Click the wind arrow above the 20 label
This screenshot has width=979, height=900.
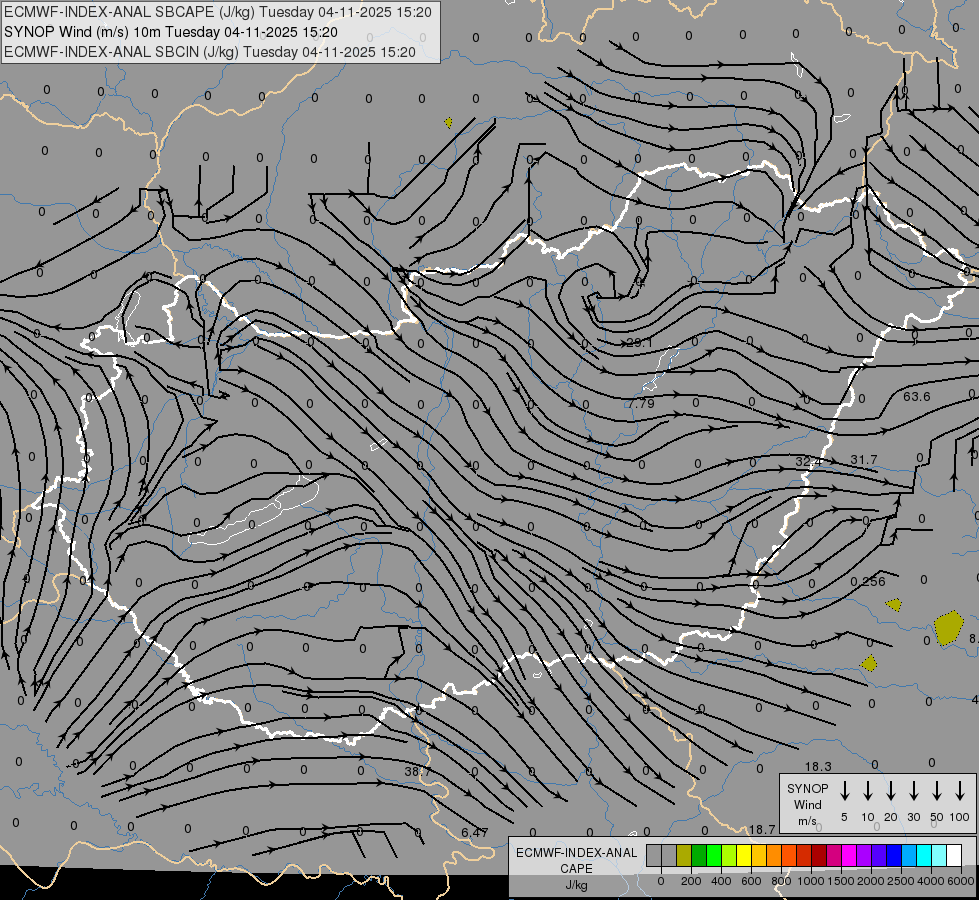click(x=891, y=791)
